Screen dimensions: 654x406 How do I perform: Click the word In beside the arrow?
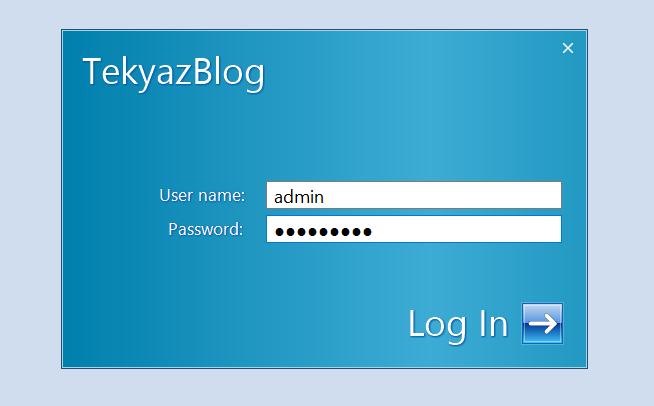(493, 323)
